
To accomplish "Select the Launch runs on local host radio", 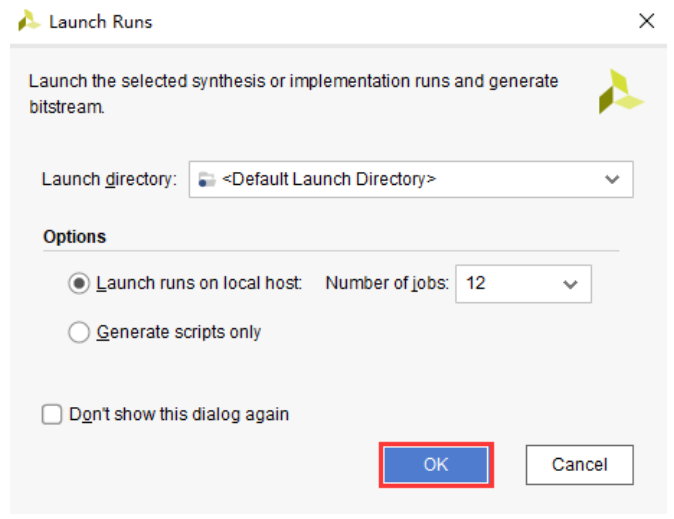I will pyautogui.click(x=79, y=283).
